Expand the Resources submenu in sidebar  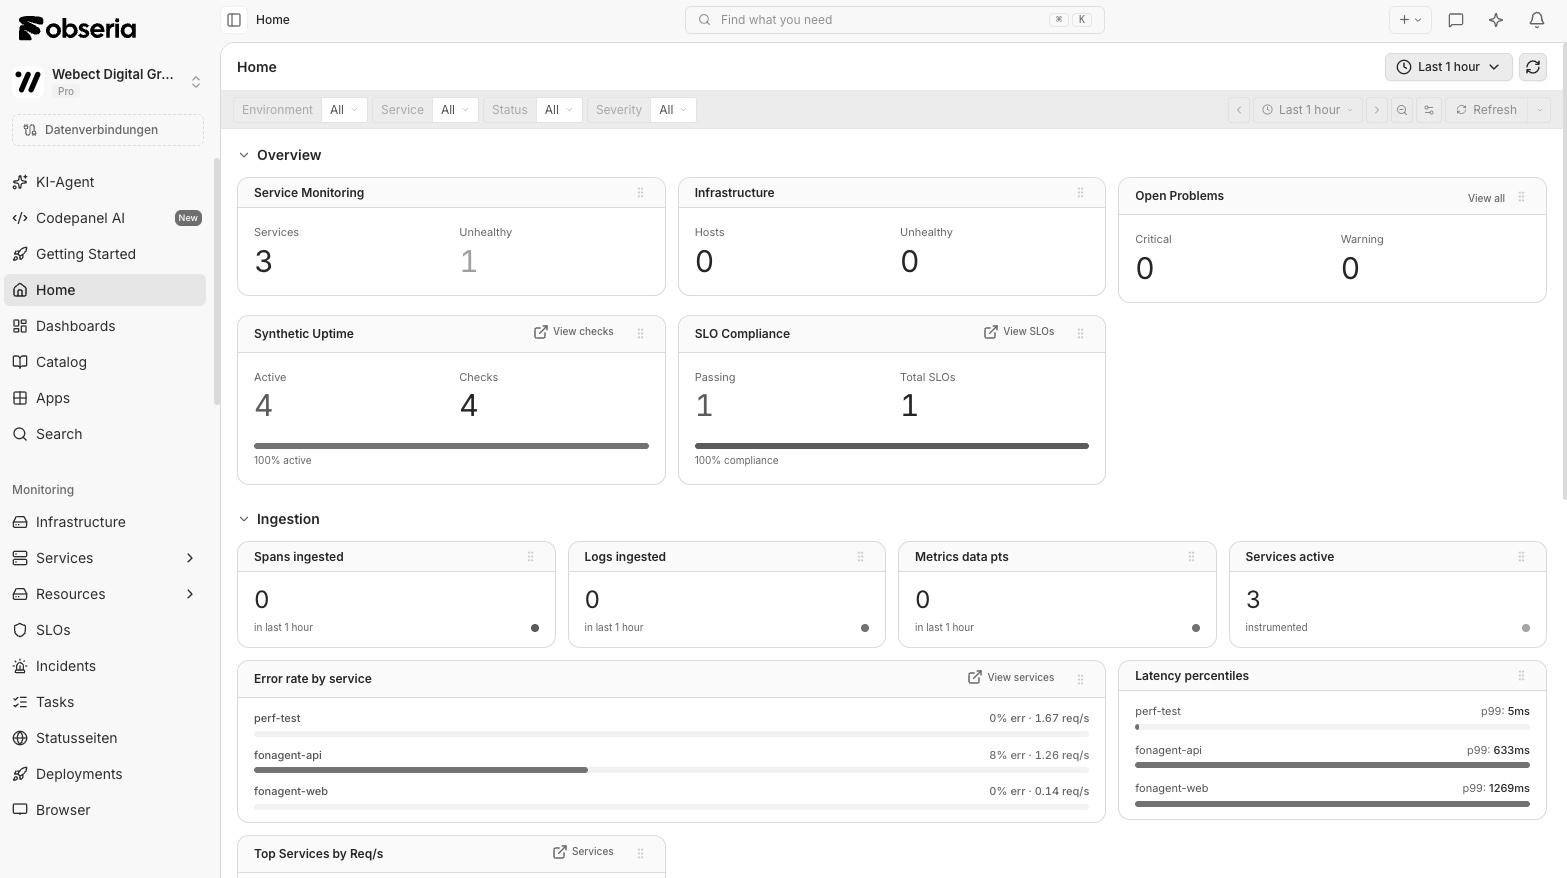point(190,594)
